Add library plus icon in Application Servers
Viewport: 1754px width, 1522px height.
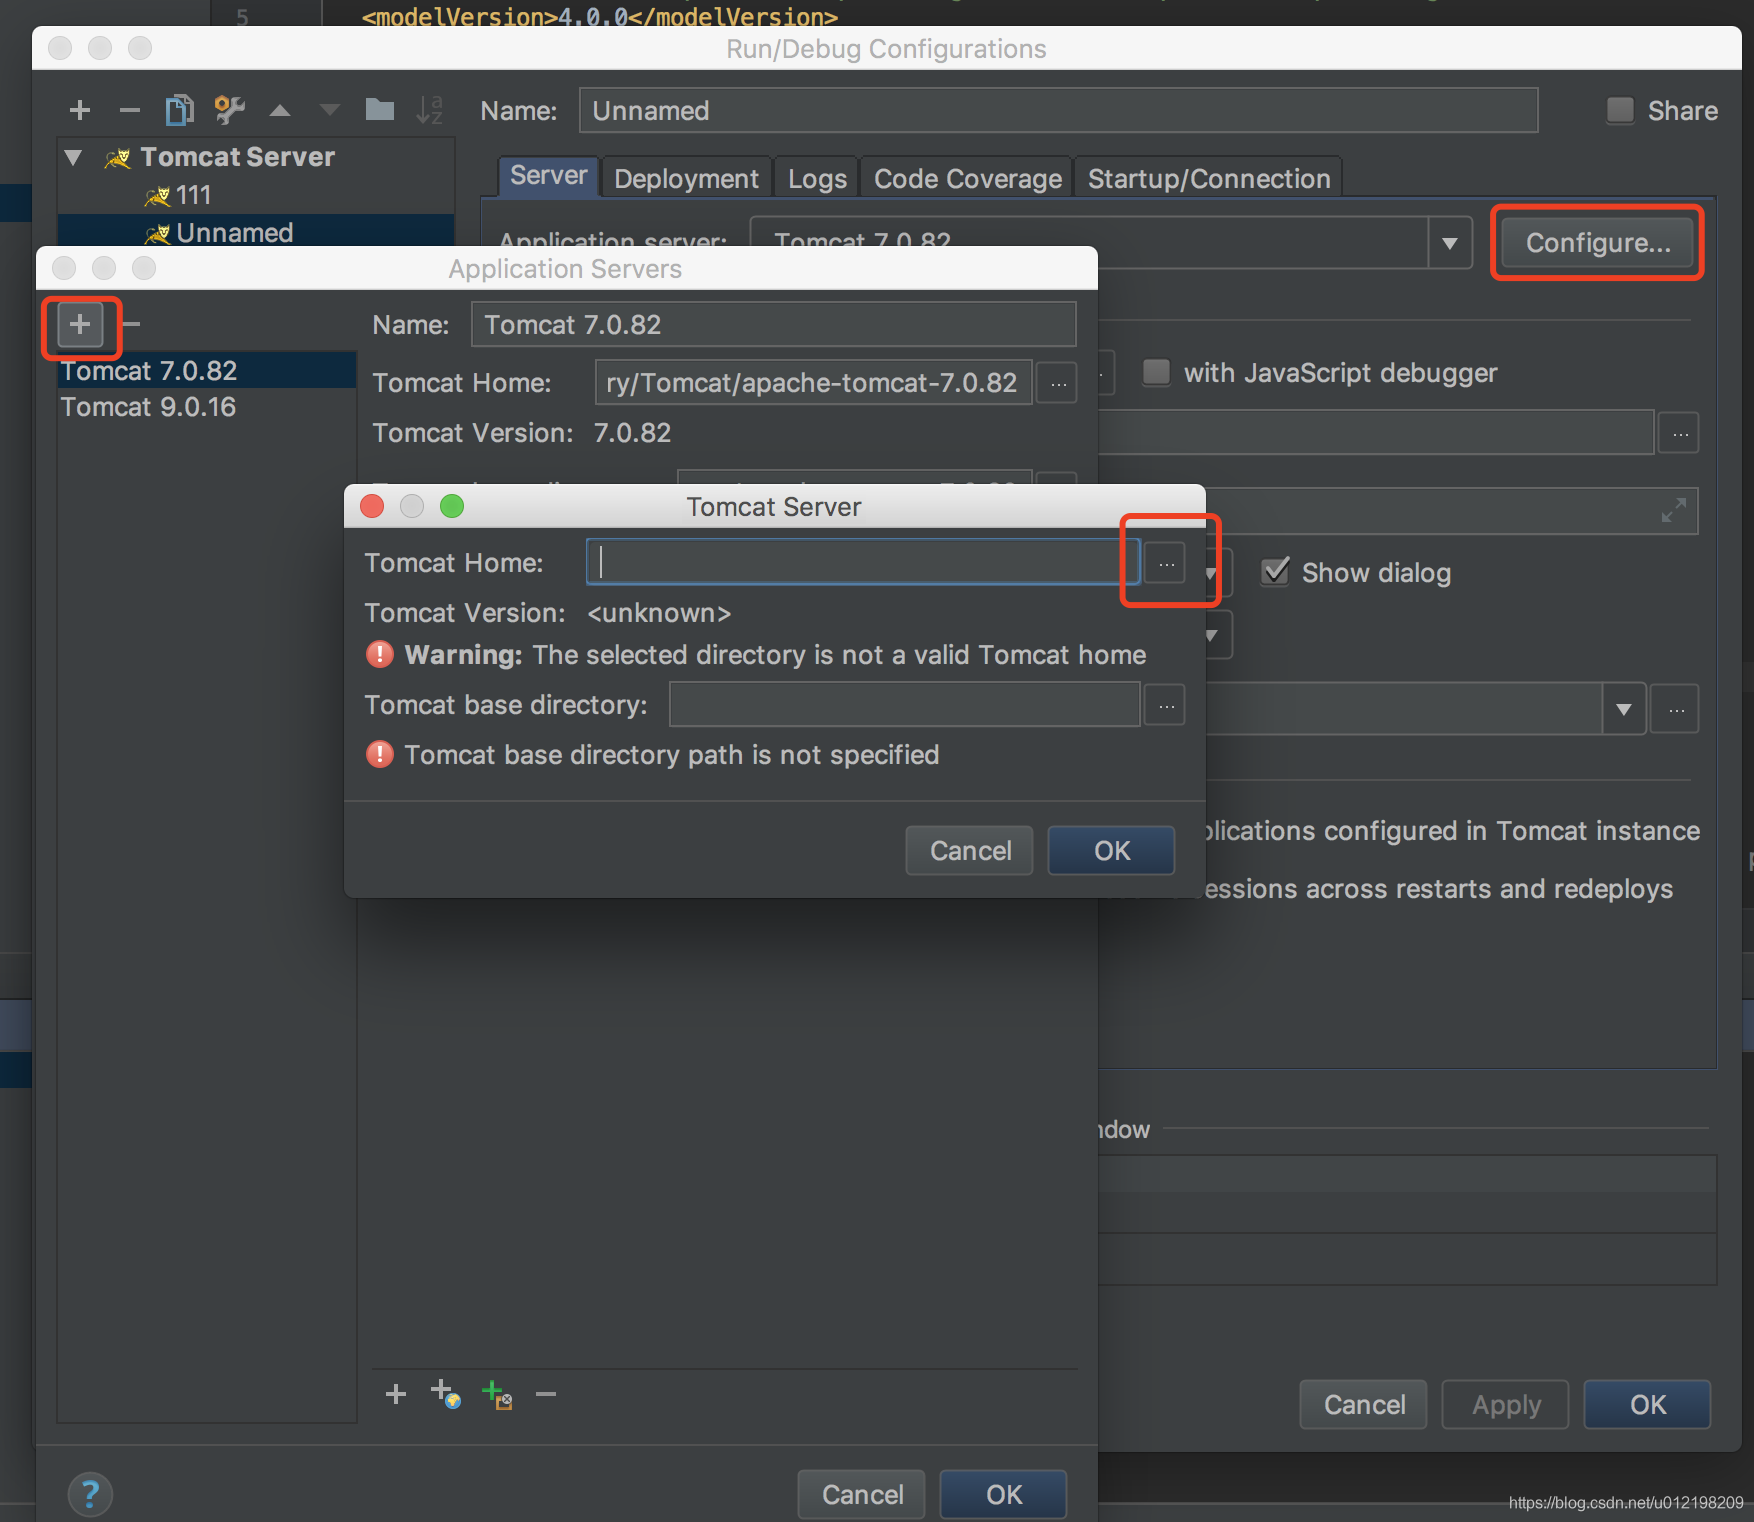[396, 1394]
